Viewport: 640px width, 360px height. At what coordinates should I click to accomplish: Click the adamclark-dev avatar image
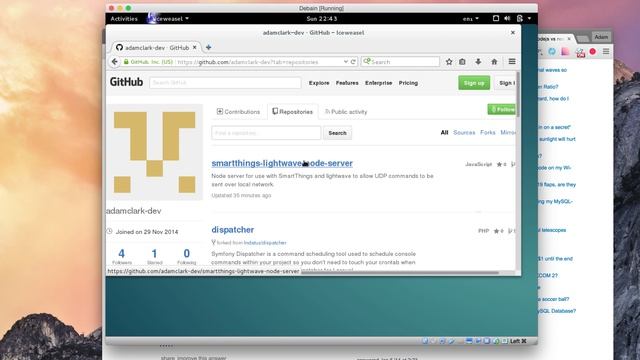pyautogui.click(x=154, y=152)
